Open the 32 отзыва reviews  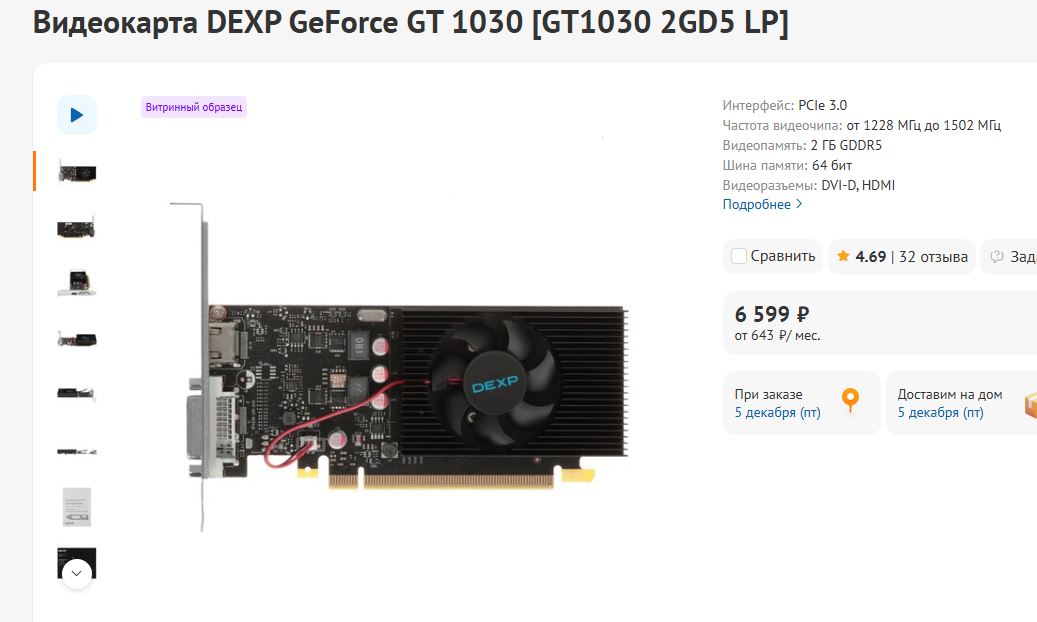tap(933, 257)
